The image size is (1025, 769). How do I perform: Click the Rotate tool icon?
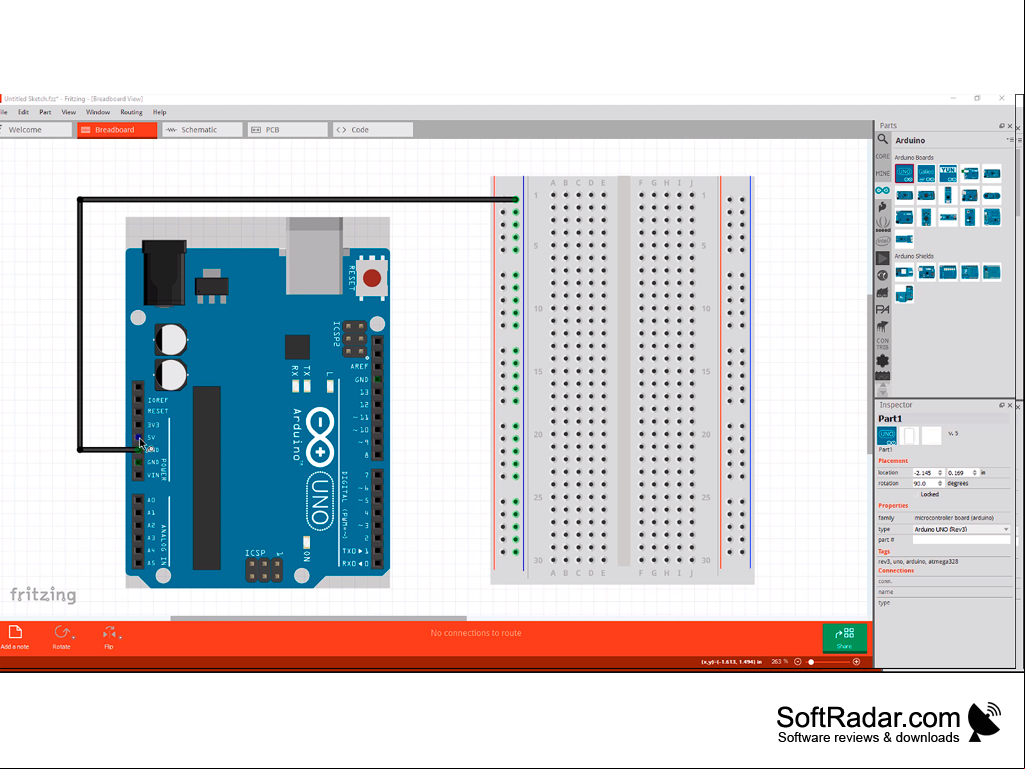tap(62, 632)
